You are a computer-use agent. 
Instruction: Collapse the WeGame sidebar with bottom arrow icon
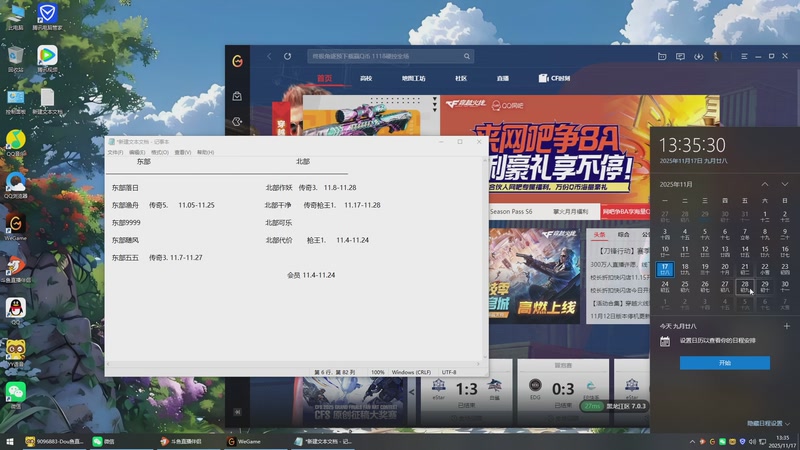tap(237, 412)
